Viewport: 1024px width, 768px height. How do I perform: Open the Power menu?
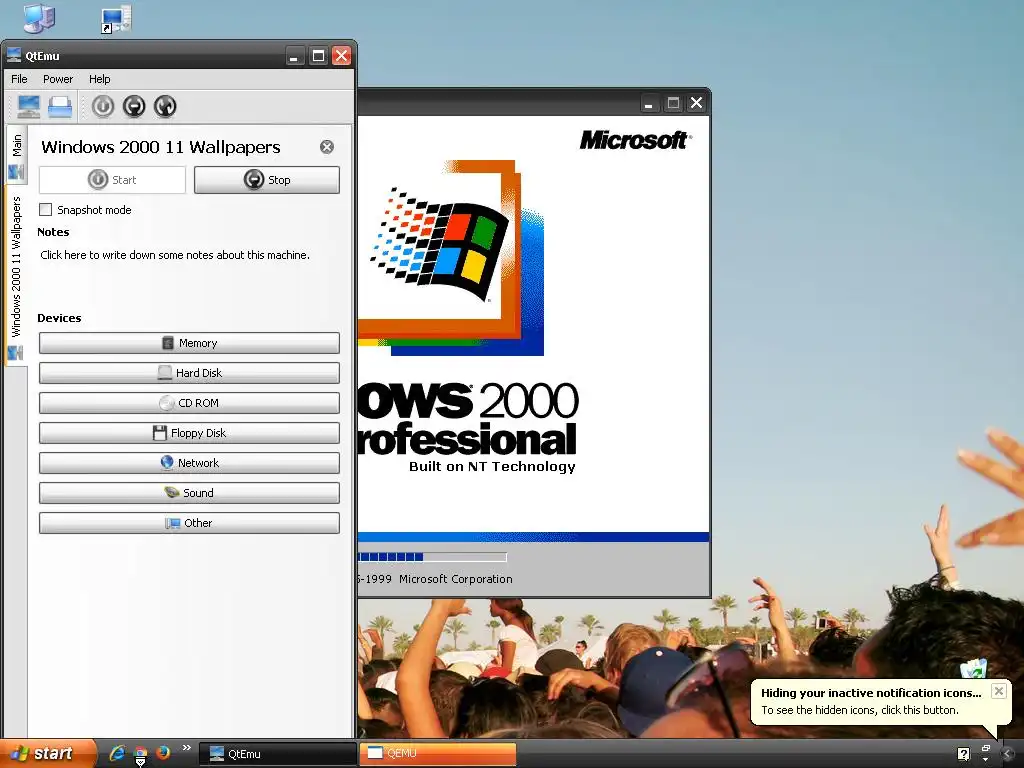[57, 79]
